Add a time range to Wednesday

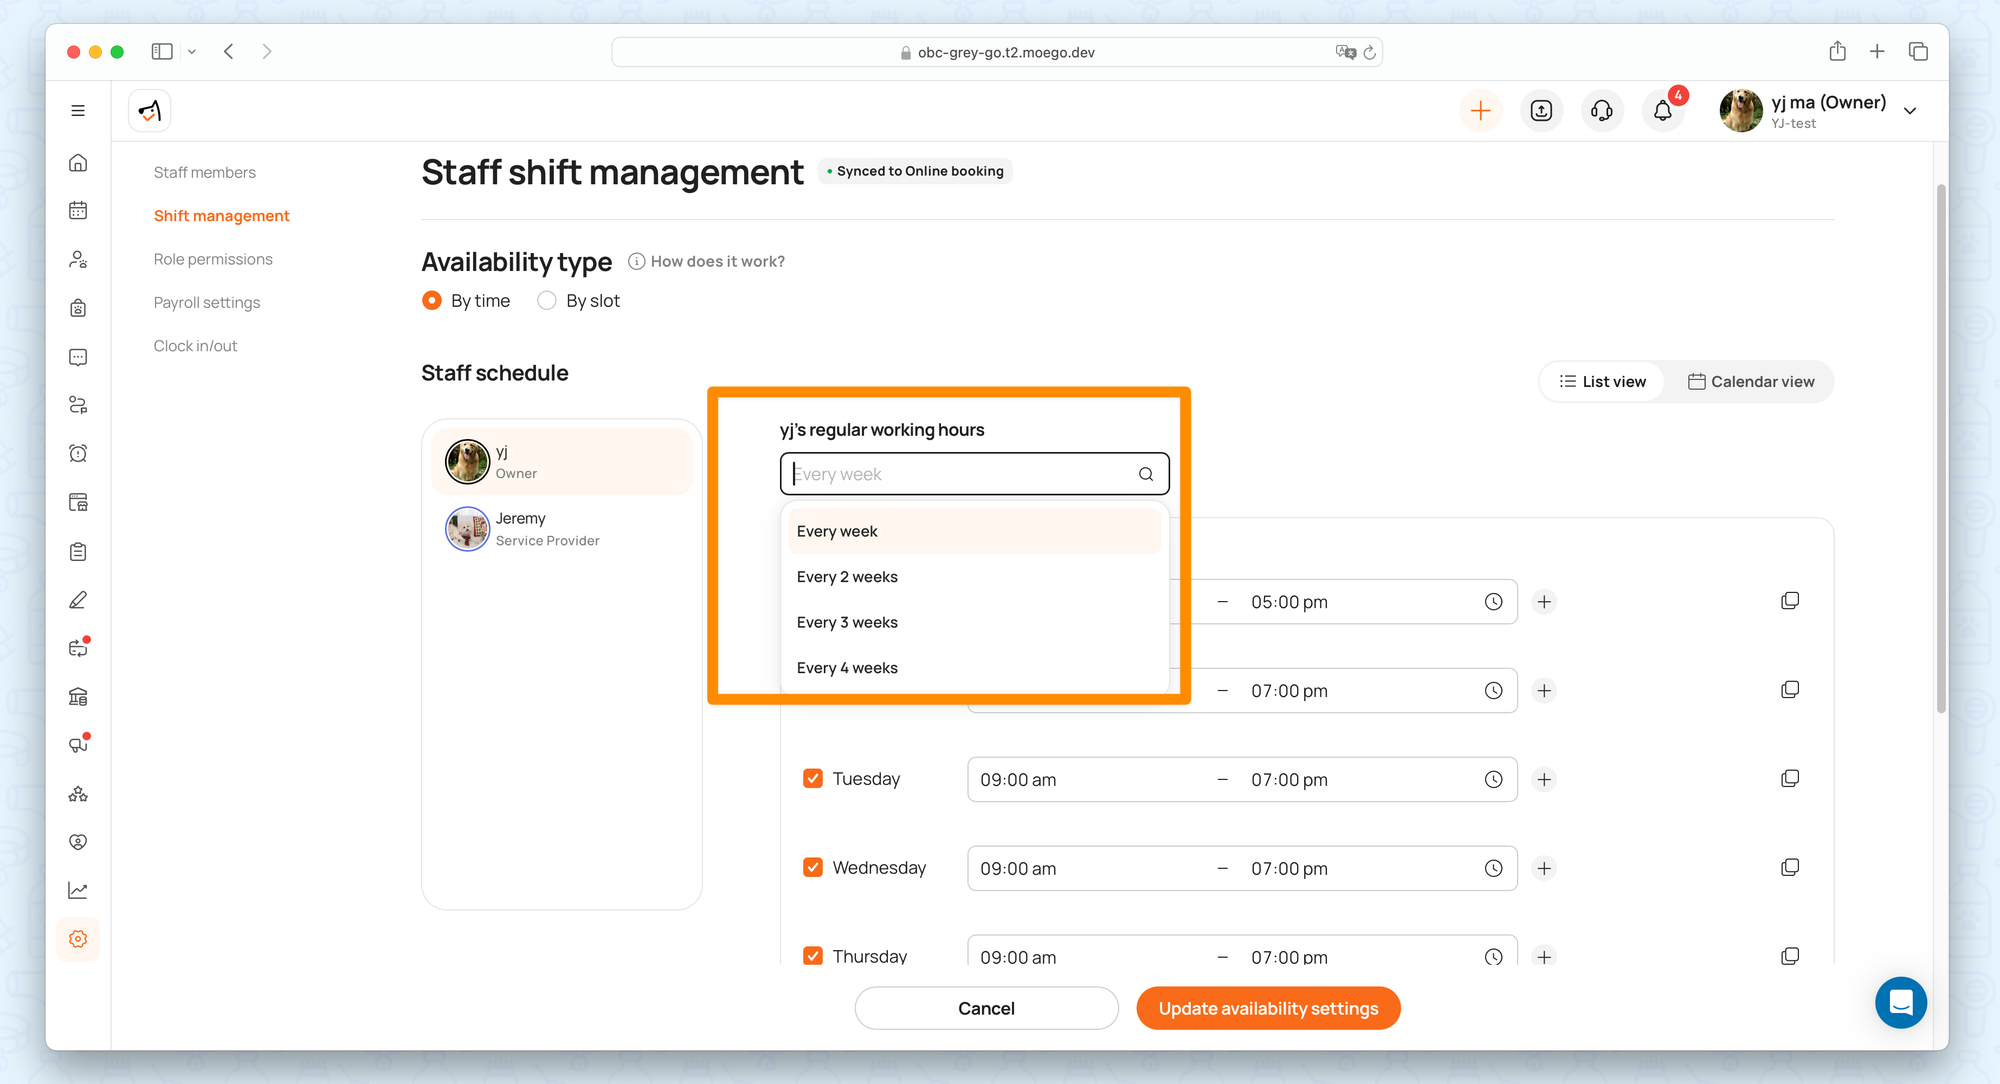[x=1544, y=868]
